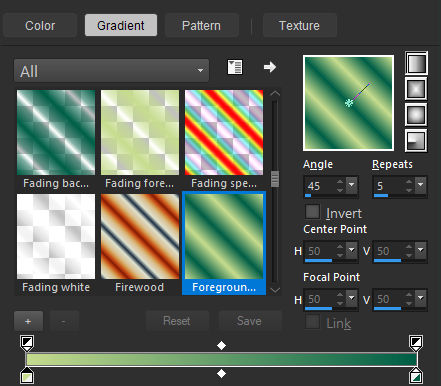The width and height of the screenshot is (441, 386).
Task: Open the Angle value dropdown arrow
Action: [x=352, y=184]
